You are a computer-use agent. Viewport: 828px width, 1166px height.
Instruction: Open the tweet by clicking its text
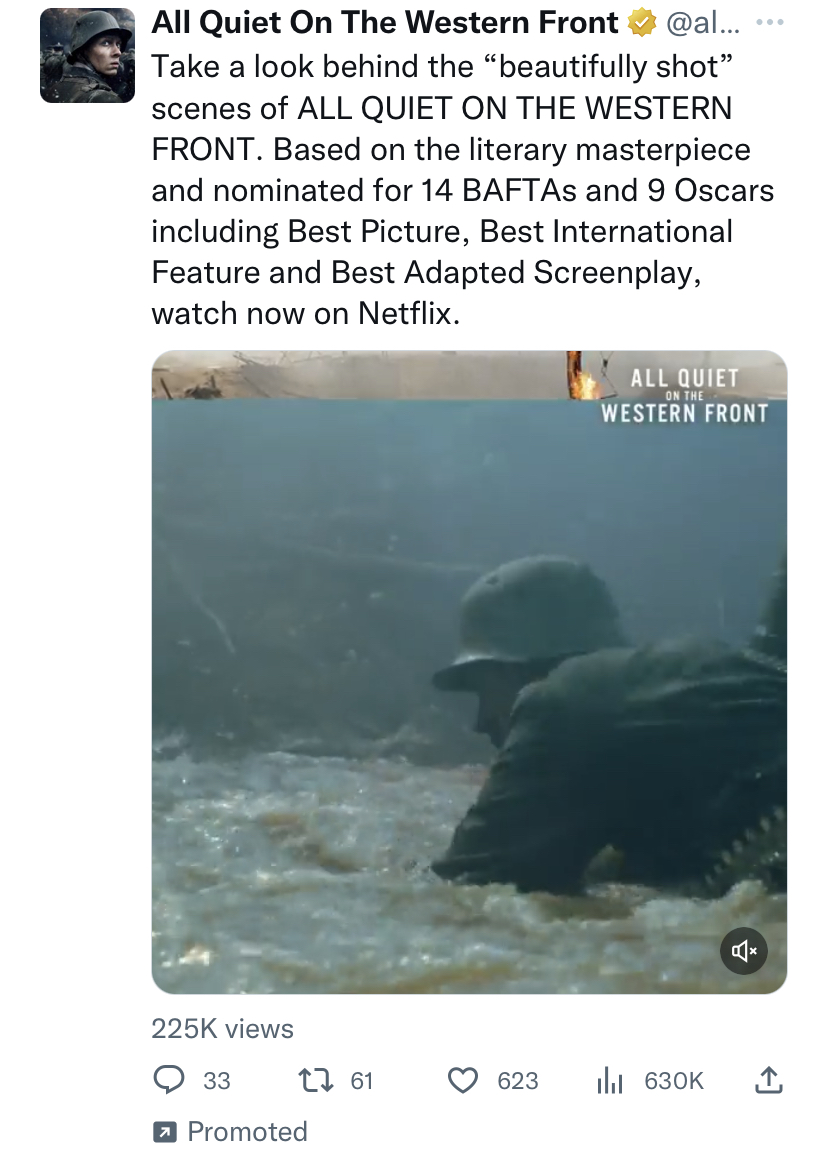pos(450,190)
